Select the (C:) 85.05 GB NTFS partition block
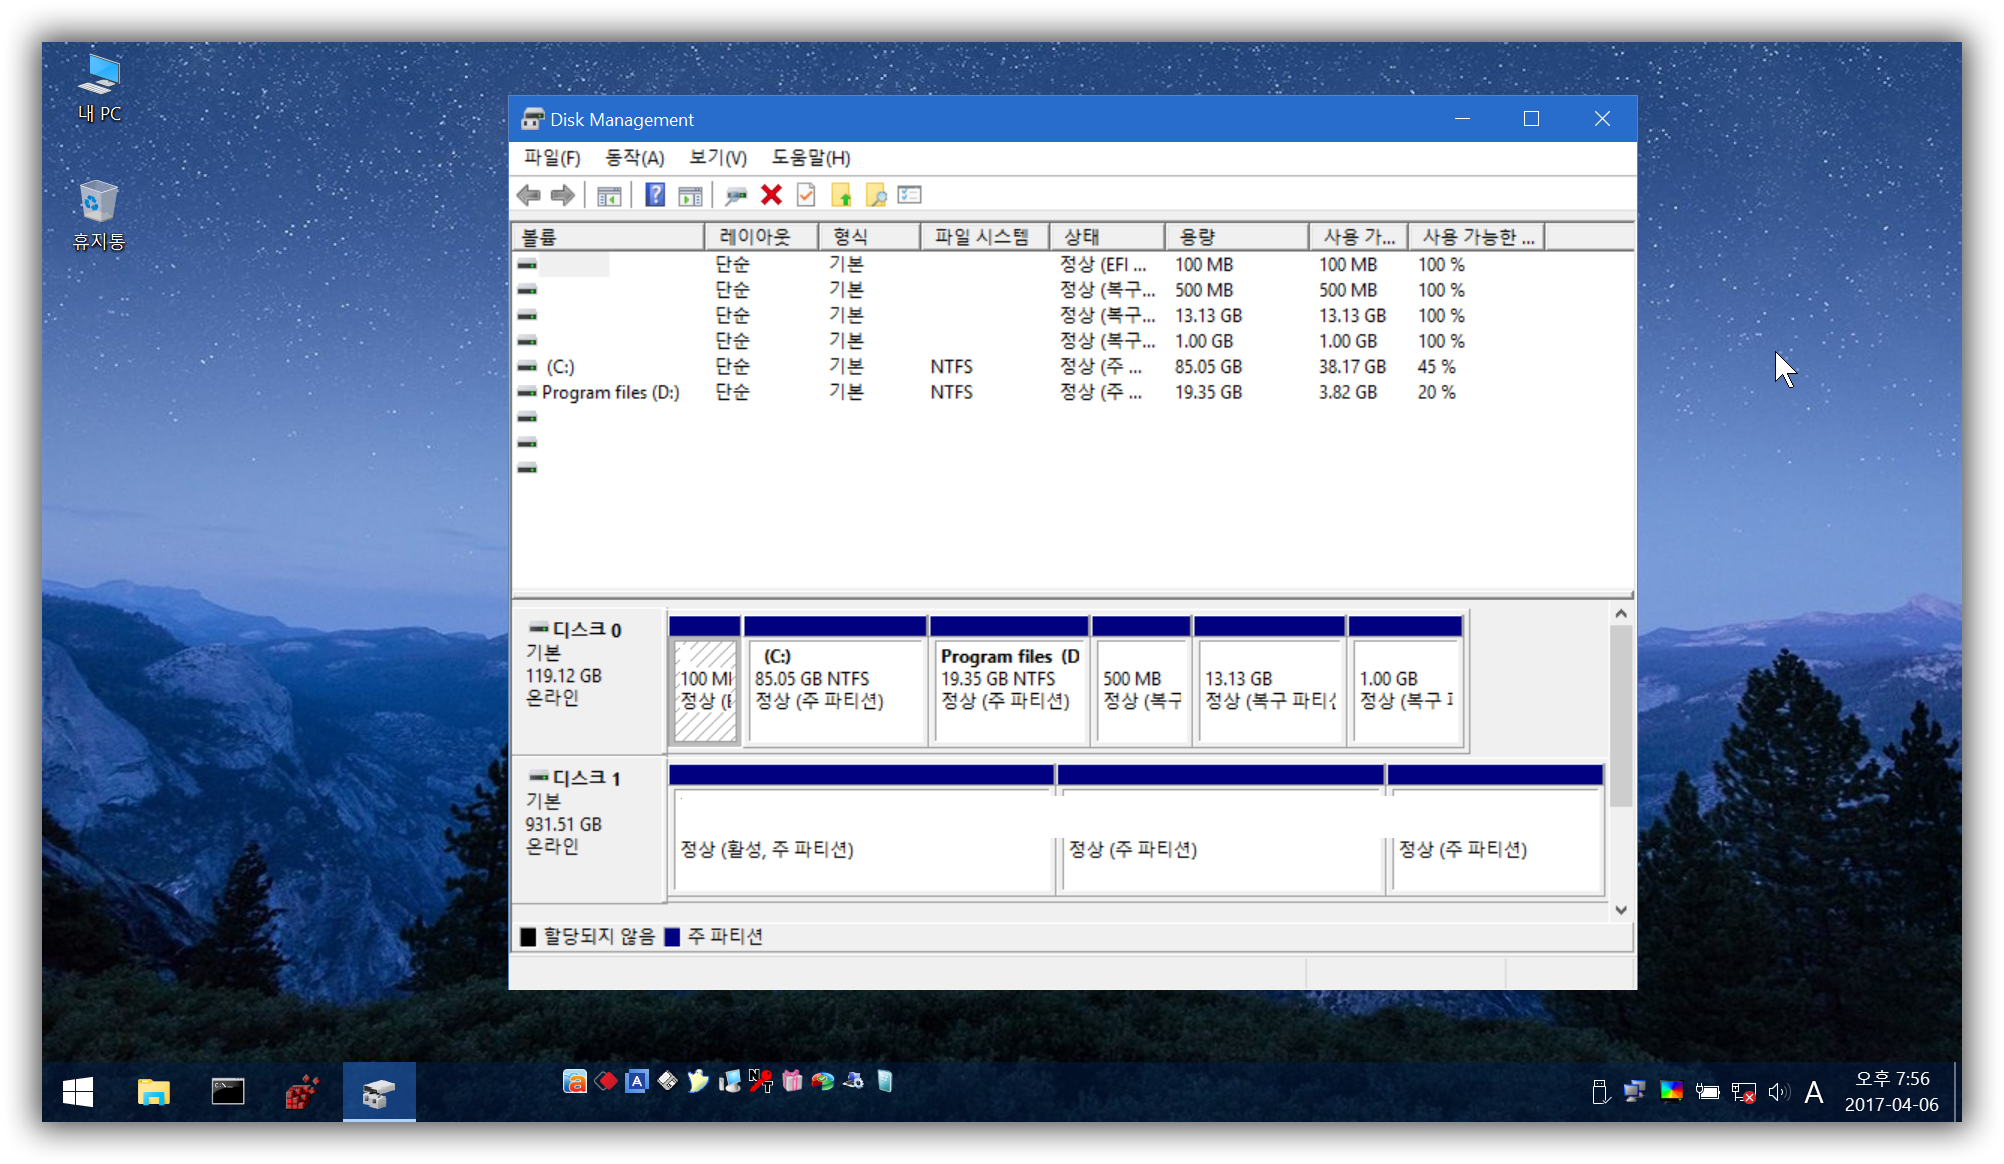The height and width of the screenshot is (1164, 2004). (836, 690)
